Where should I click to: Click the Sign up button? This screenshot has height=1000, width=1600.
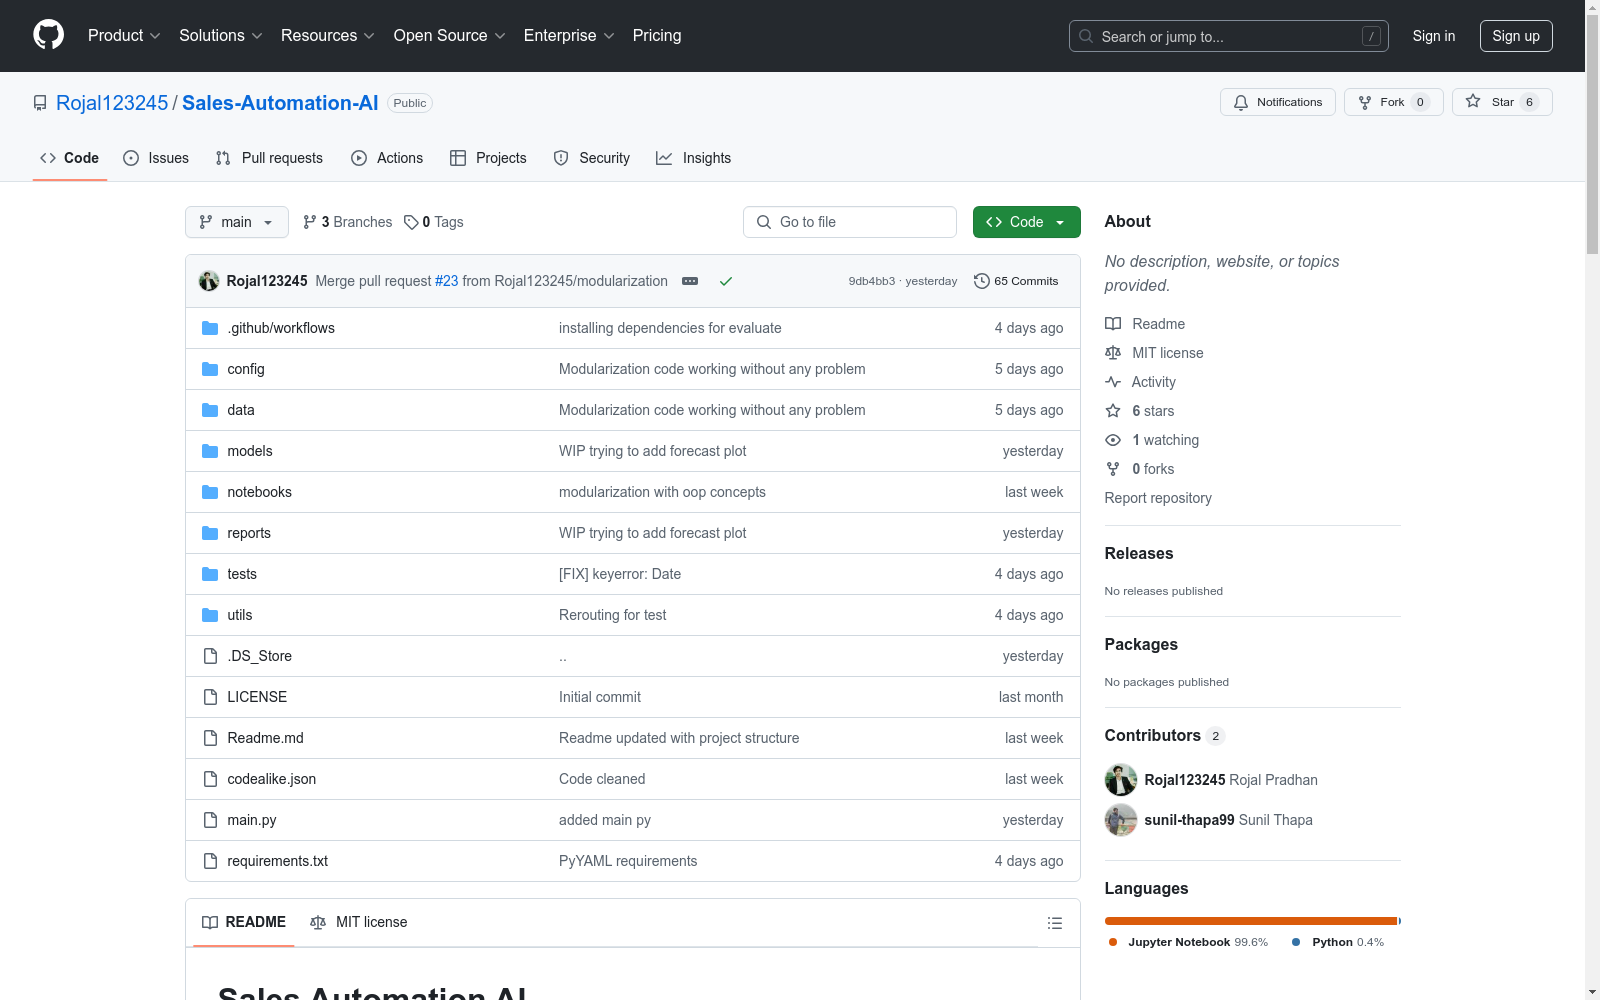tap(1516, 36)
